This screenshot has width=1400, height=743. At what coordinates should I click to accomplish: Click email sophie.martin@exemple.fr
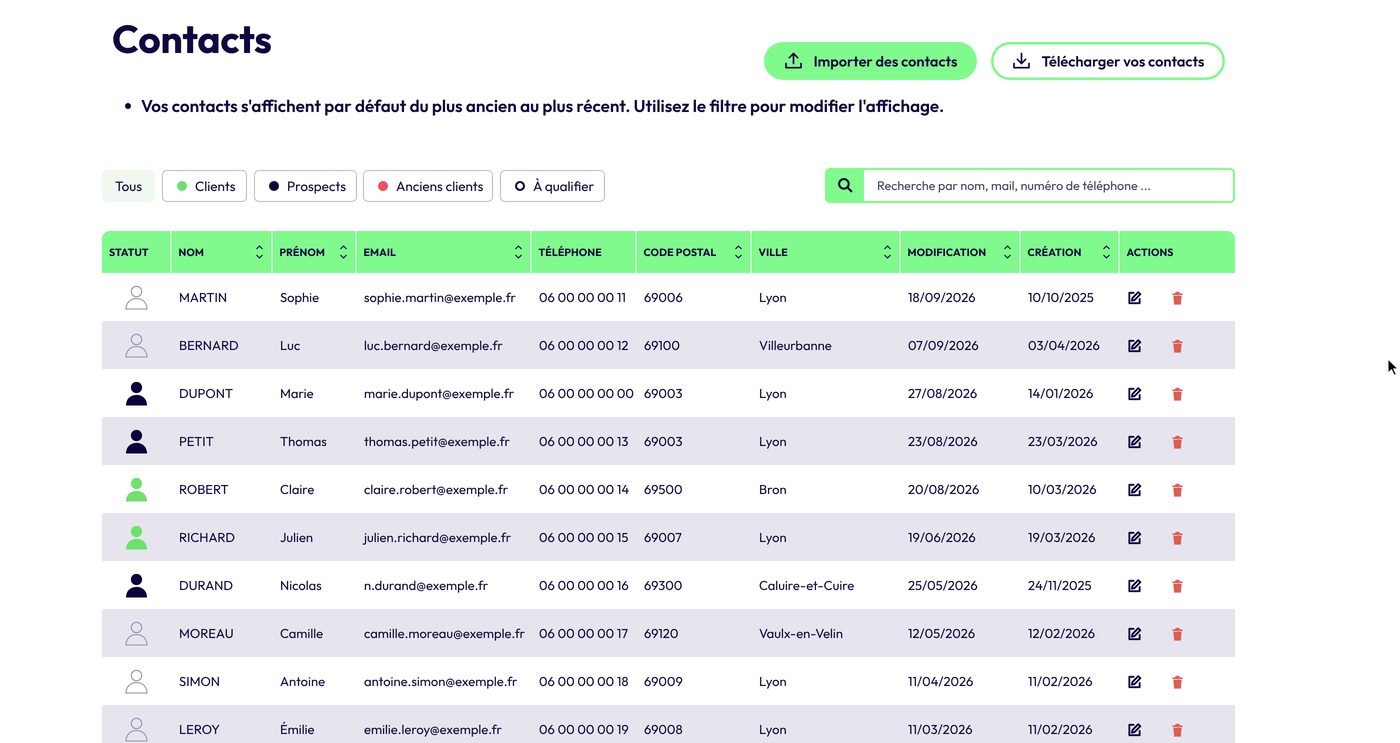[x=439, y=298]
